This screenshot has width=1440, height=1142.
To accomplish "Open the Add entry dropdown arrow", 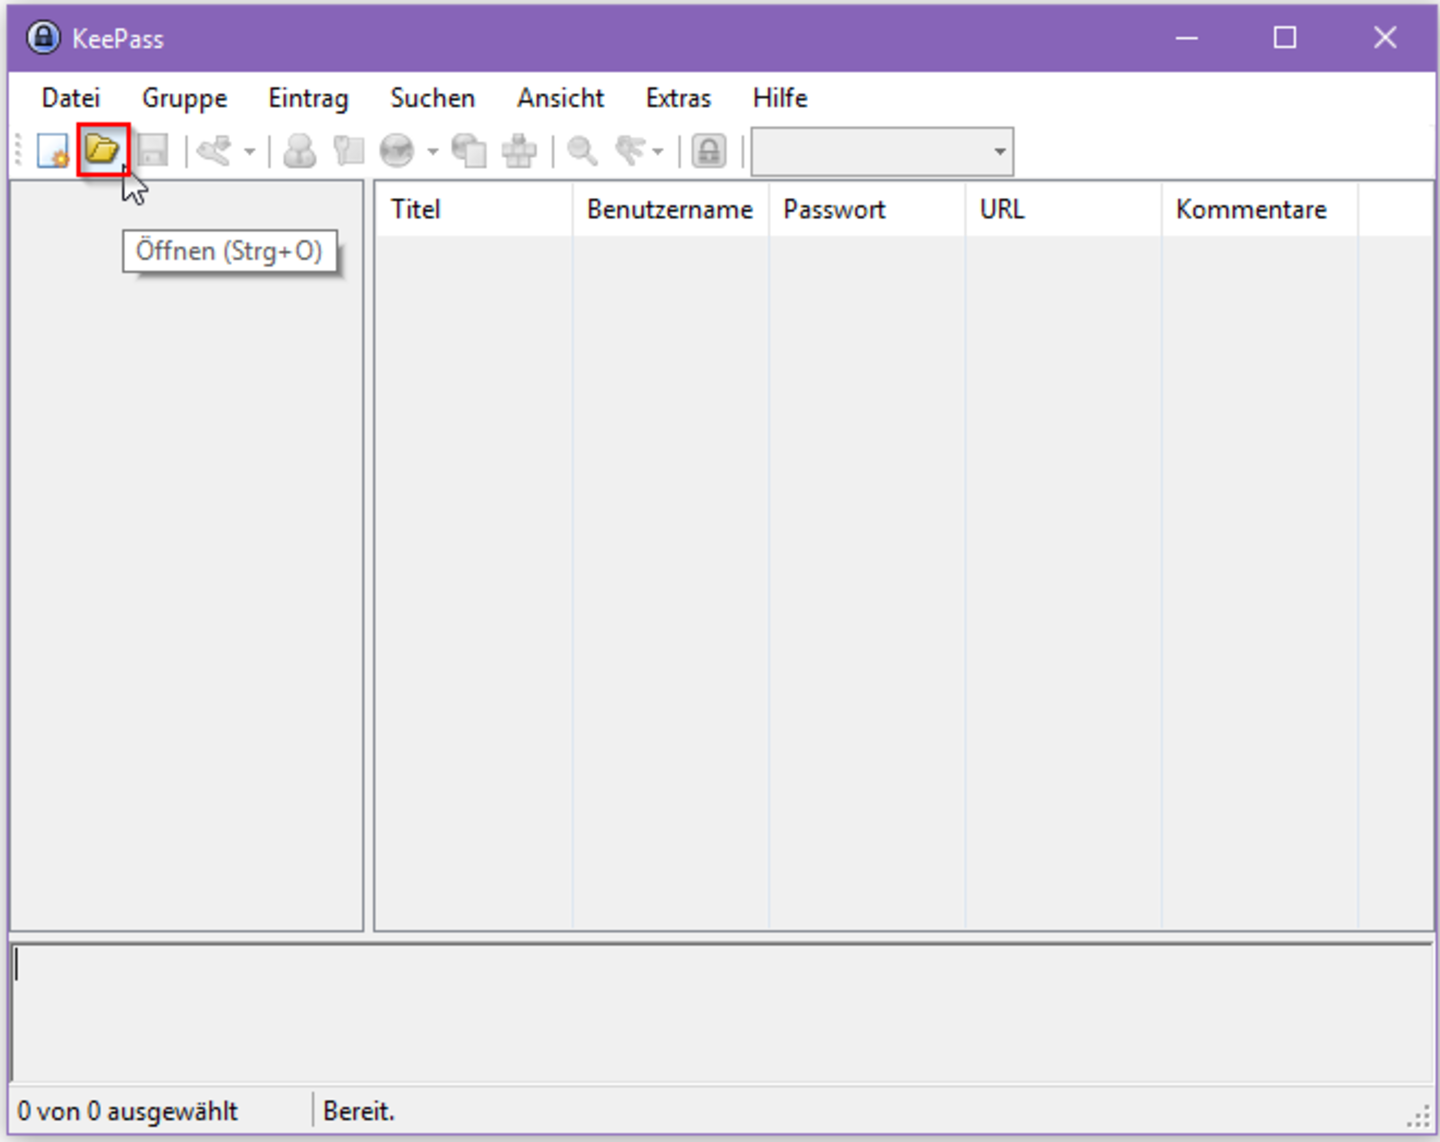I will tap(249, 152).
